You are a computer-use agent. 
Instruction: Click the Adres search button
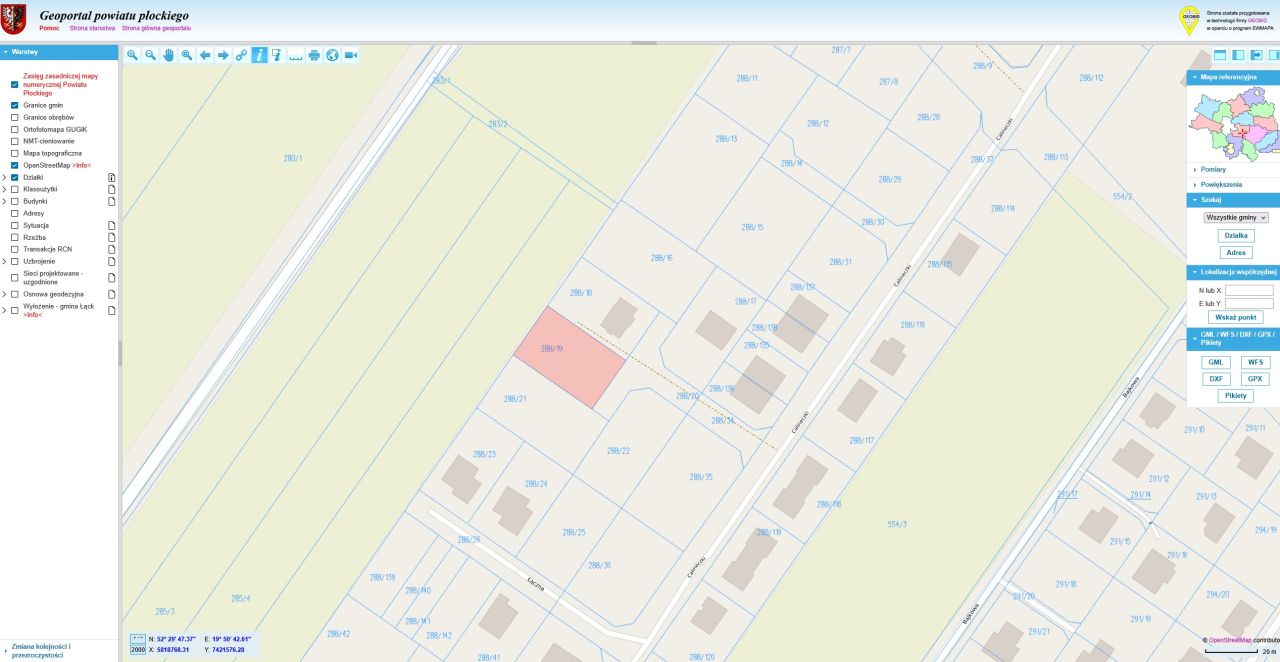click(1236, 253)
